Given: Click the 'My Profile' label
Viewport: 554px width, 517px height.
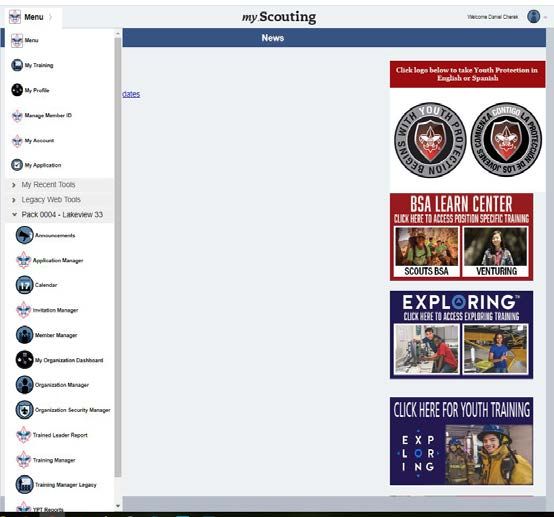Looking at the screenshot, I should (x=37, y=90).
